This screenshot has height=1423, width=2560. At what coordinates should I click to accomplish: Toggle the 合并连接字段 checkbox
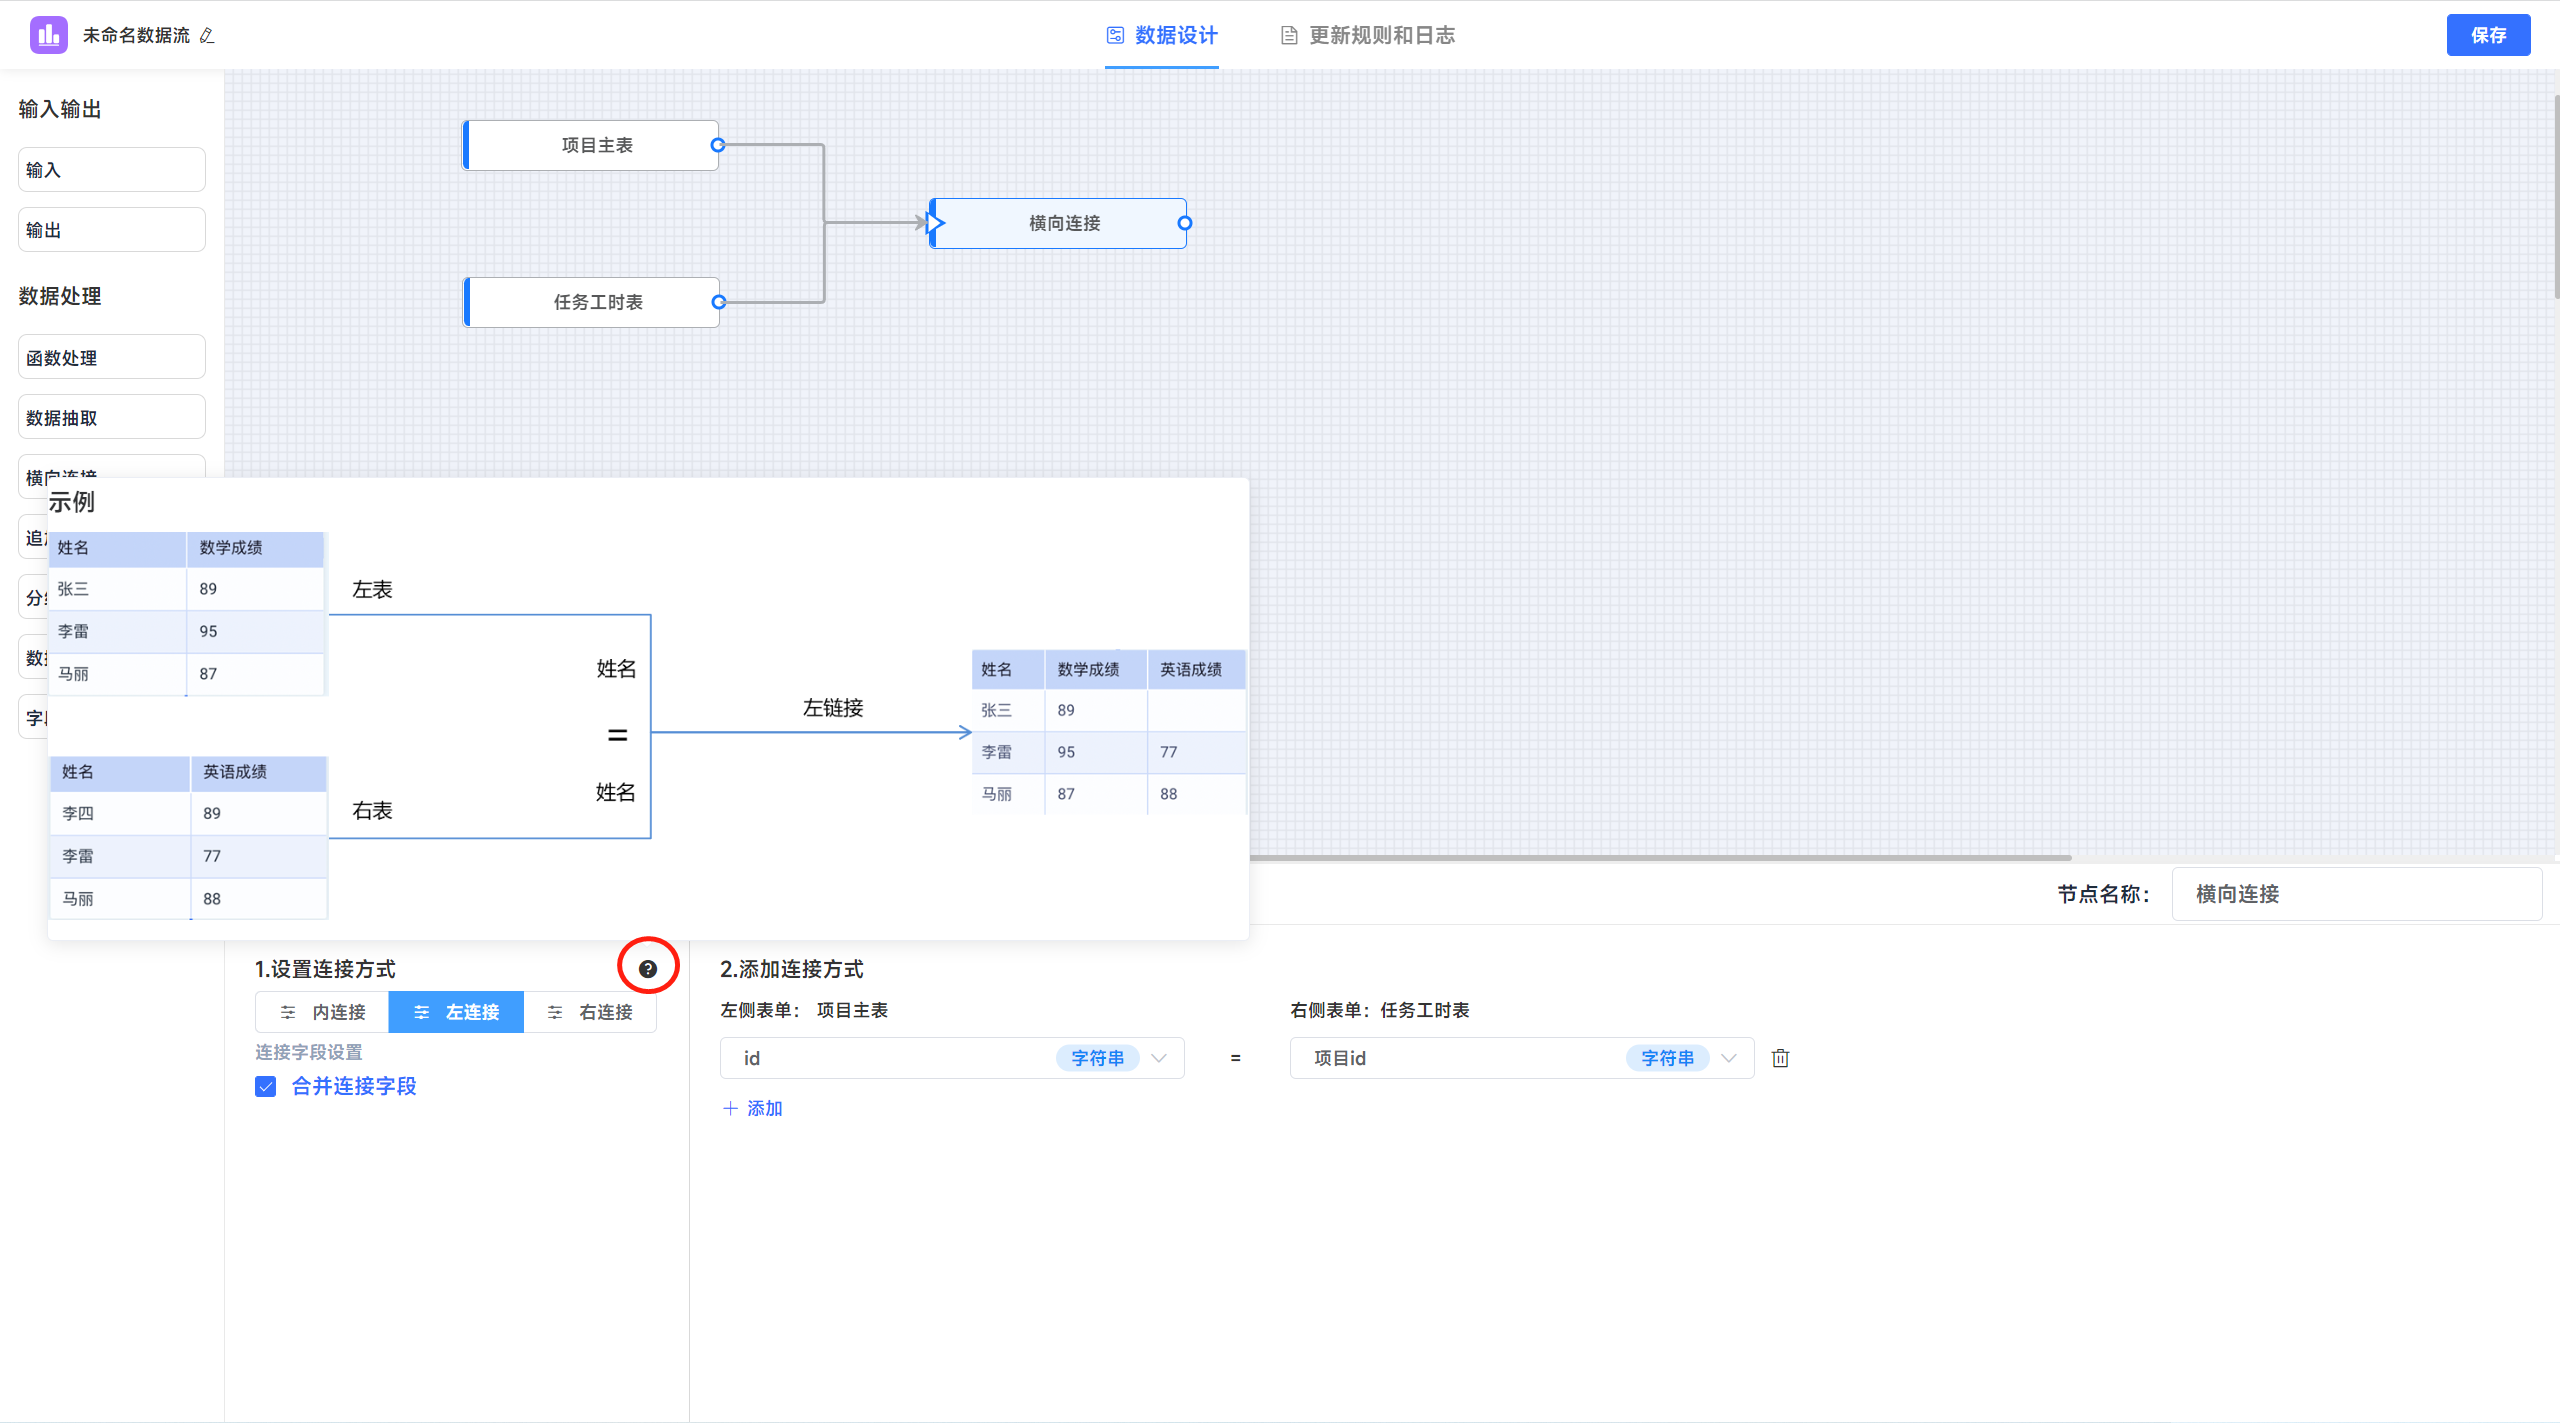(x=265, y=1086)
